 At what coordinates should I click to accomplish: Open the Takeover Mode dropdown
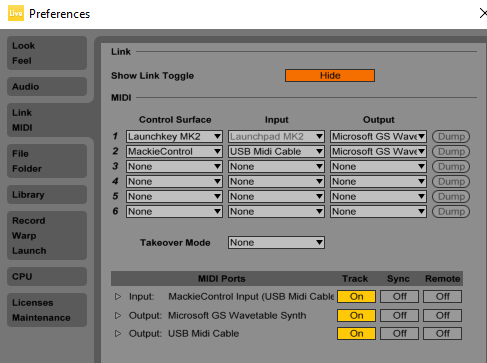pos(276,242)
